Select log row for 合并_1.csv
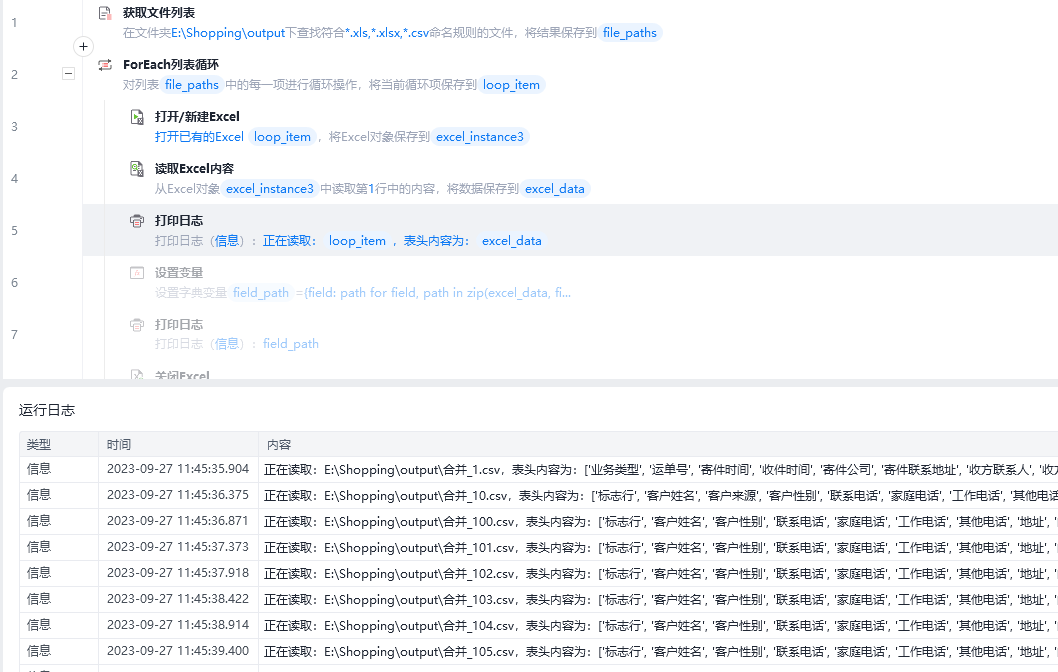The image size is (1058, 672). (x=538, y=470)
